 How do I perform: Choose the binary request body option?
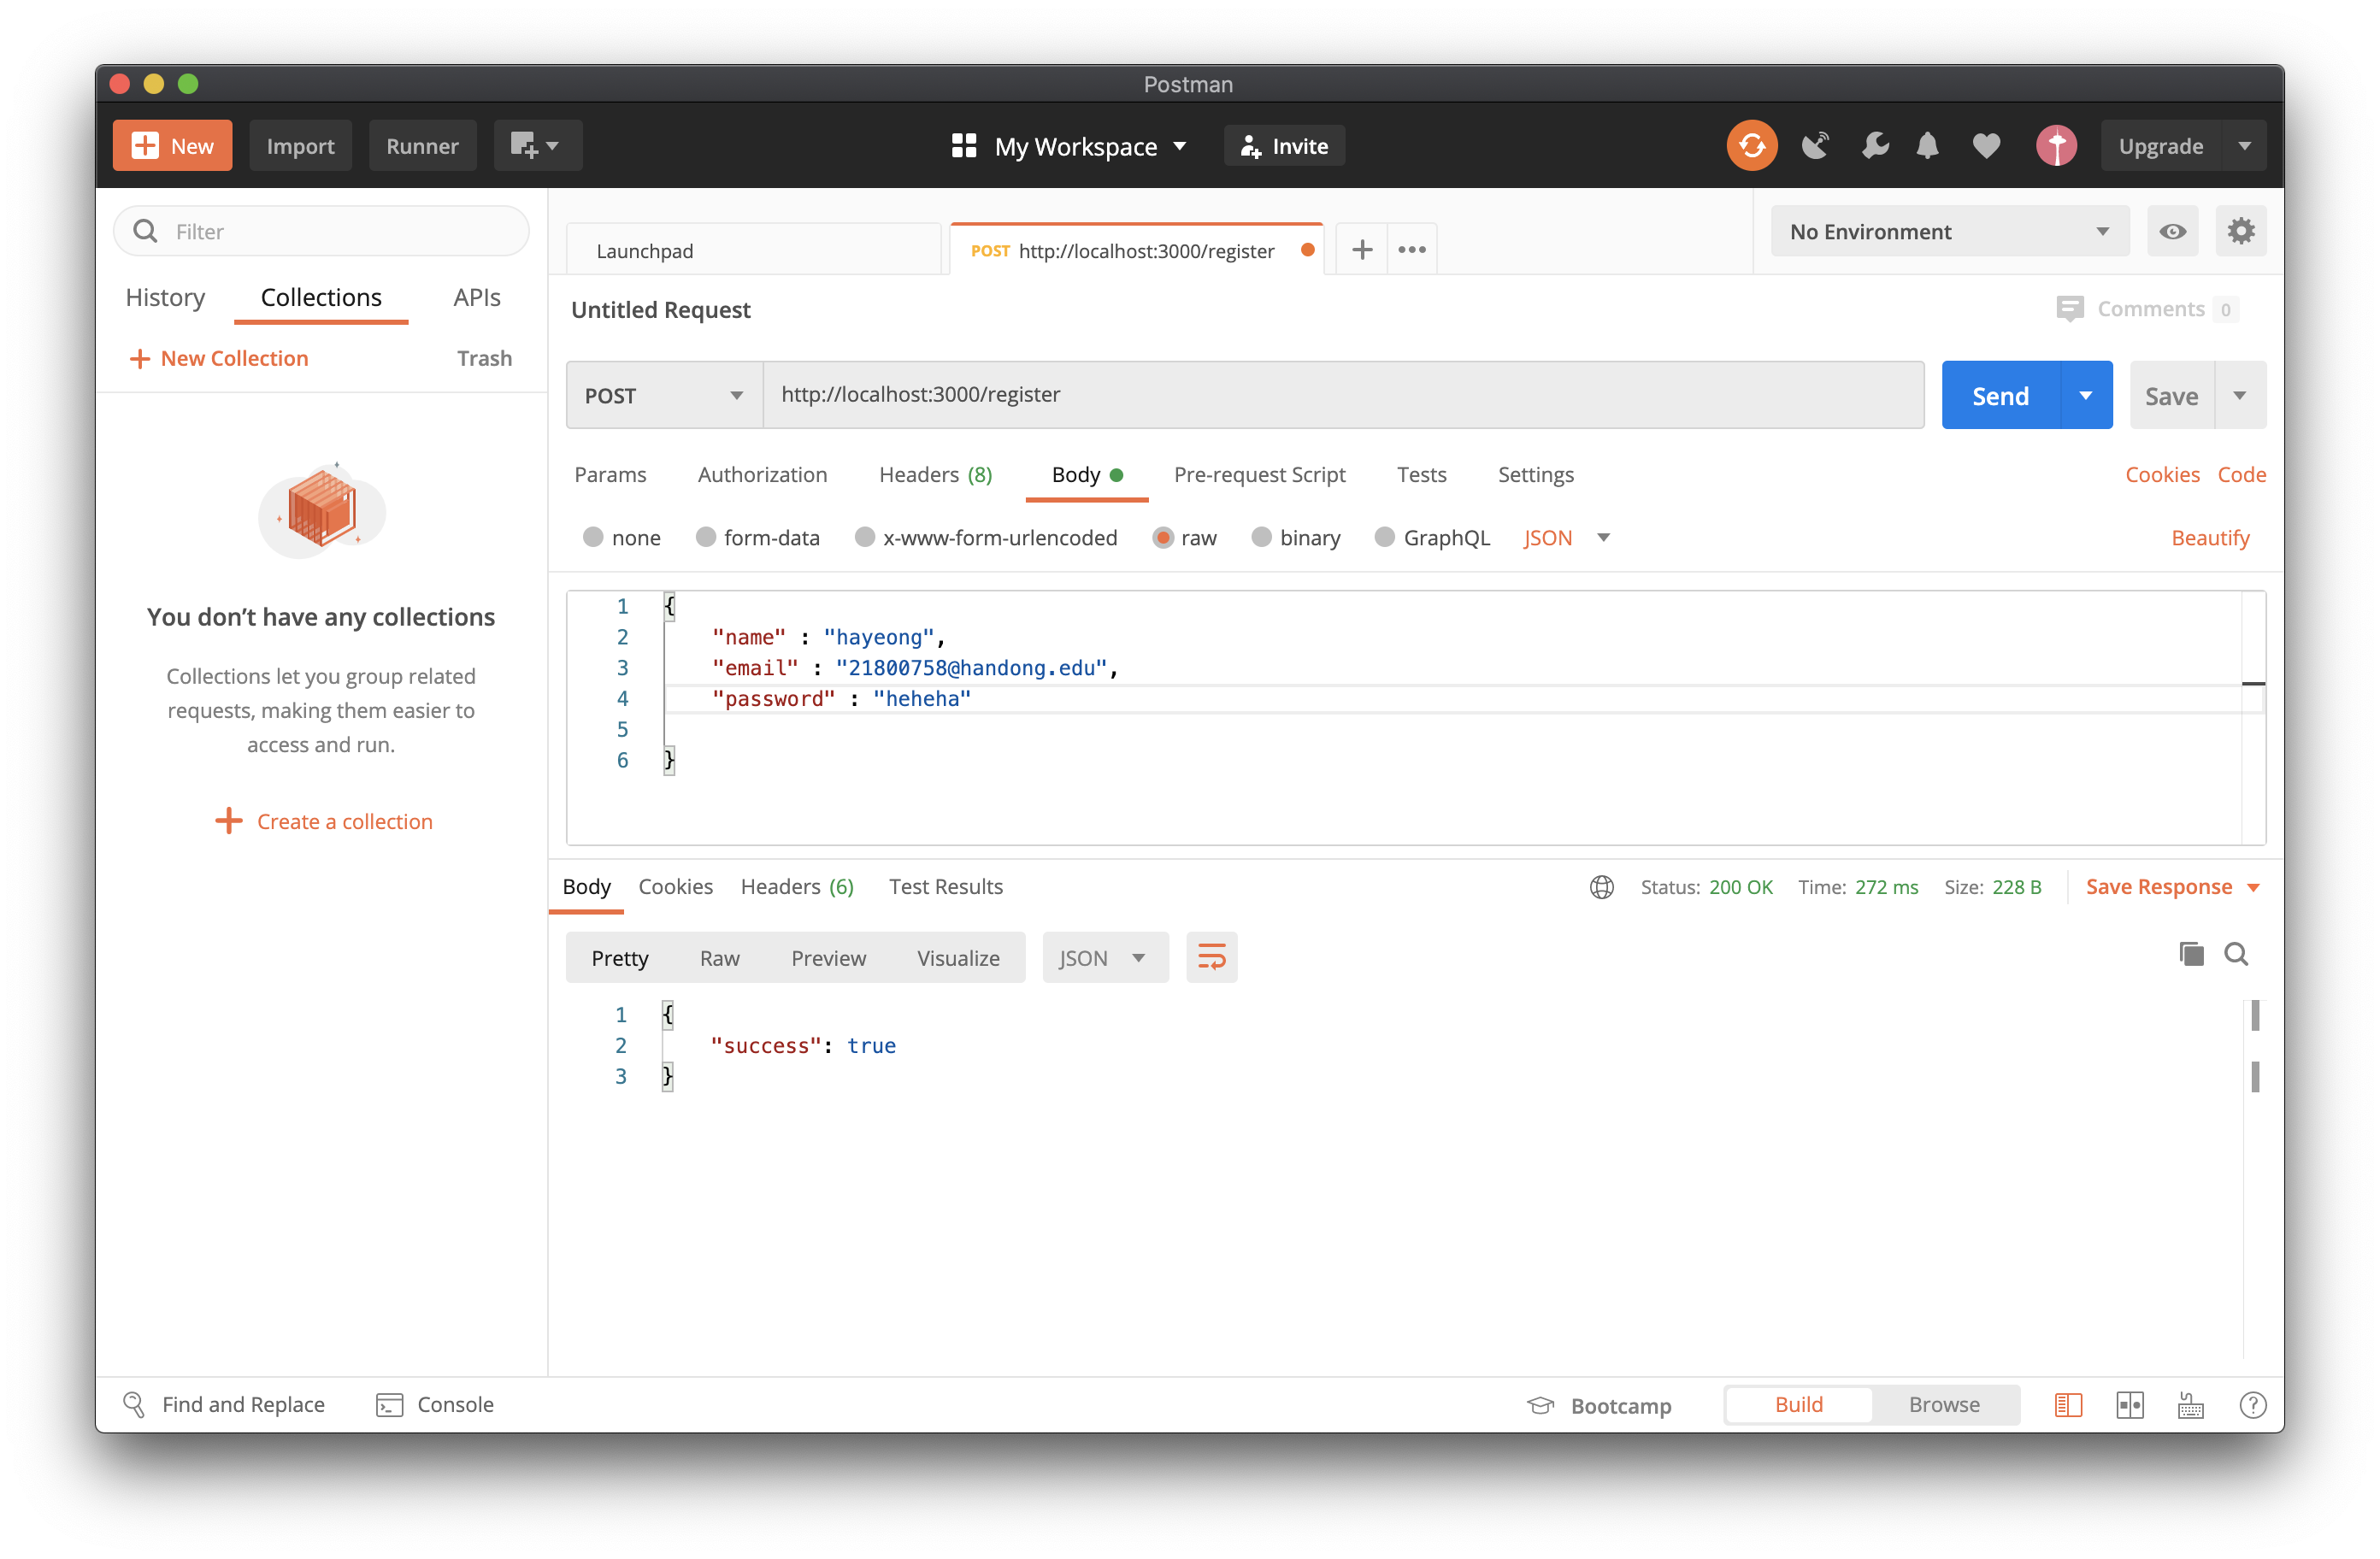click(1261, 537)
